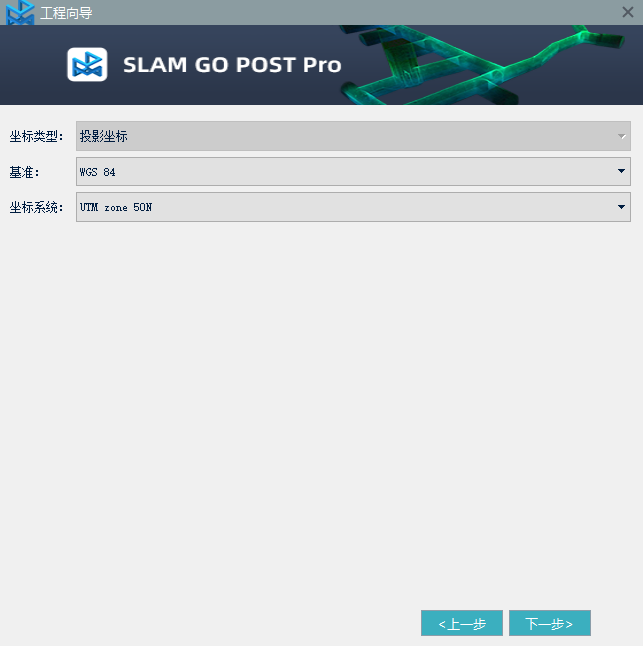This screenshot has height=646, width=643.
Task: Select the 投影坐标 value text
Action: [103, 136]
